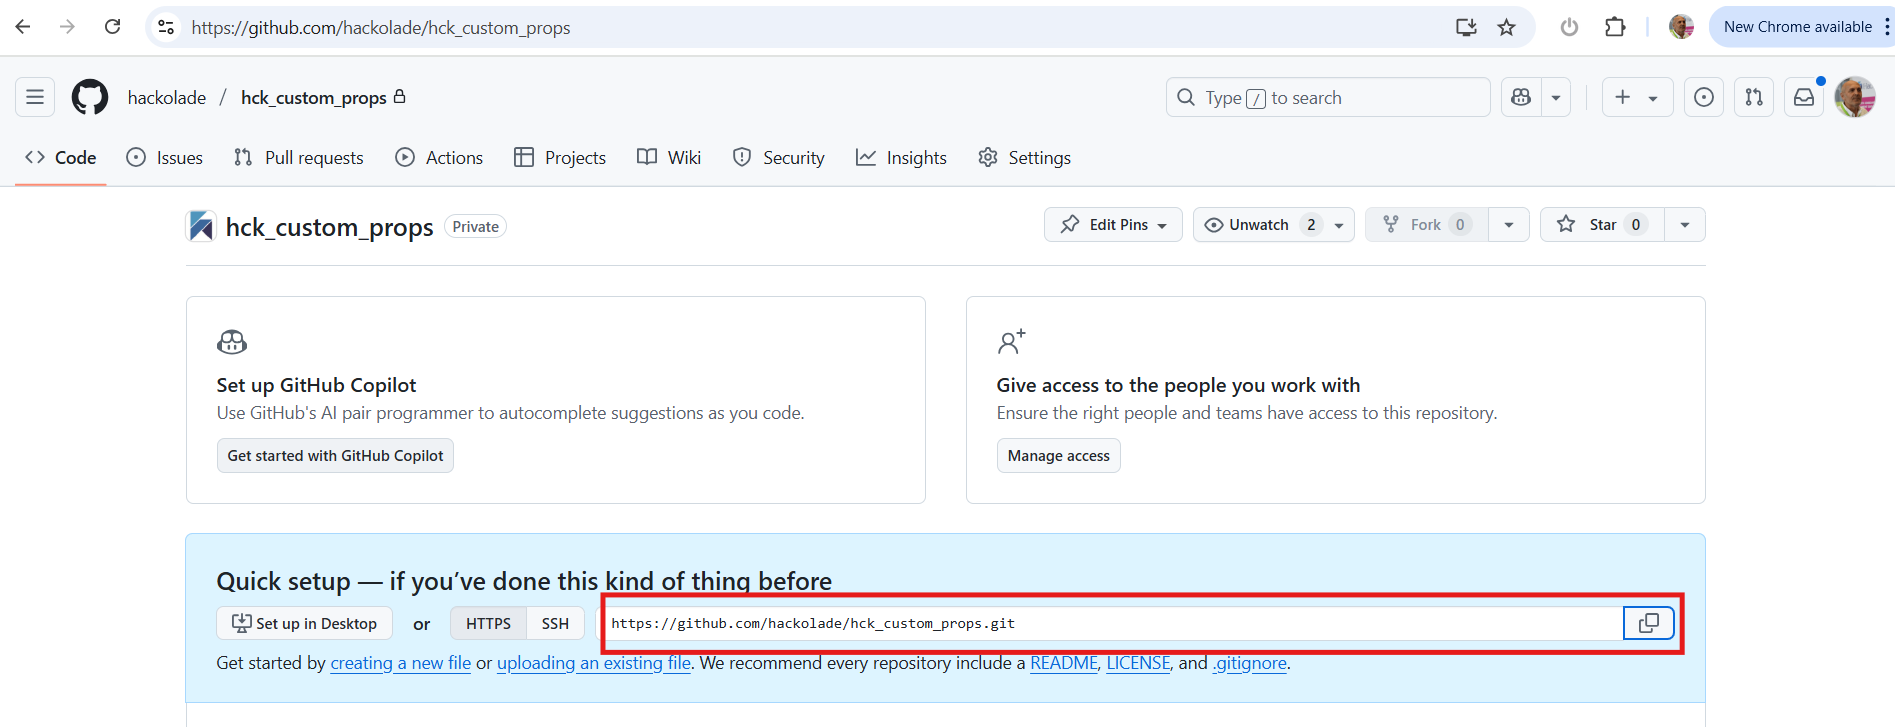Open site information icon in address bar
The height and width of the screenshot is (727, 1895).
167,27
